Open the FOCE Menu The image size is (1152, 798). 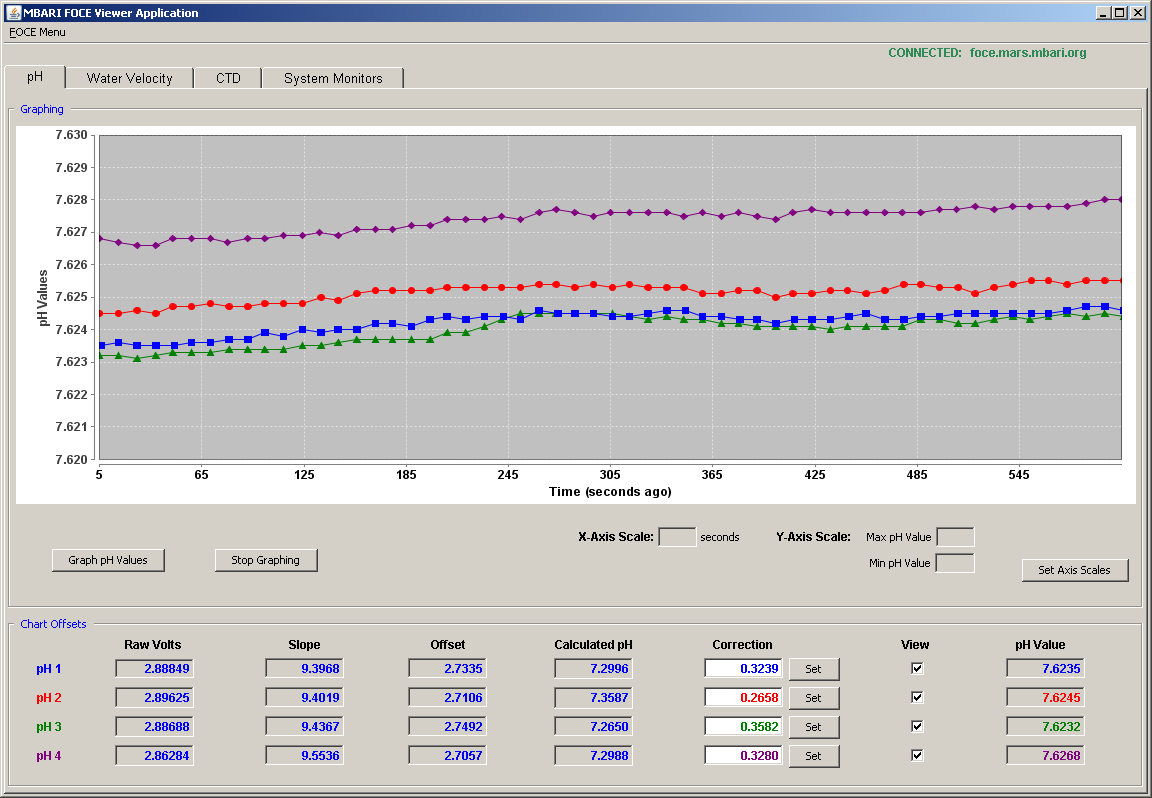(x=37, y=32)
